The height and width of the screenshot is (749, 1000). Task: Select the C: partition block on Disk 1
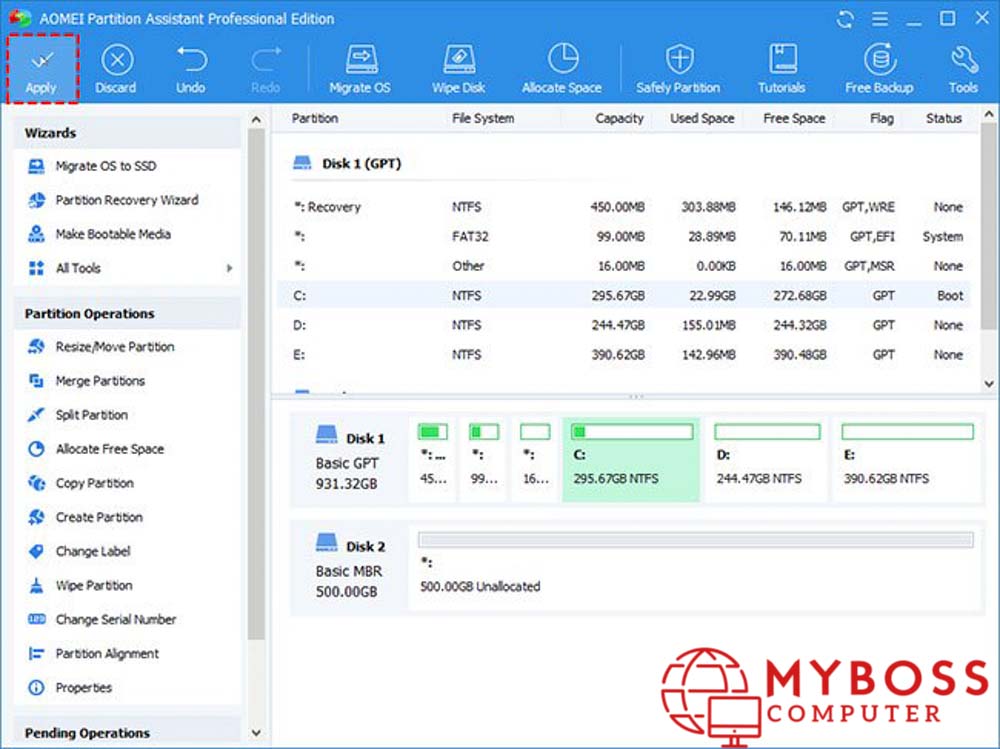point(630,459)
